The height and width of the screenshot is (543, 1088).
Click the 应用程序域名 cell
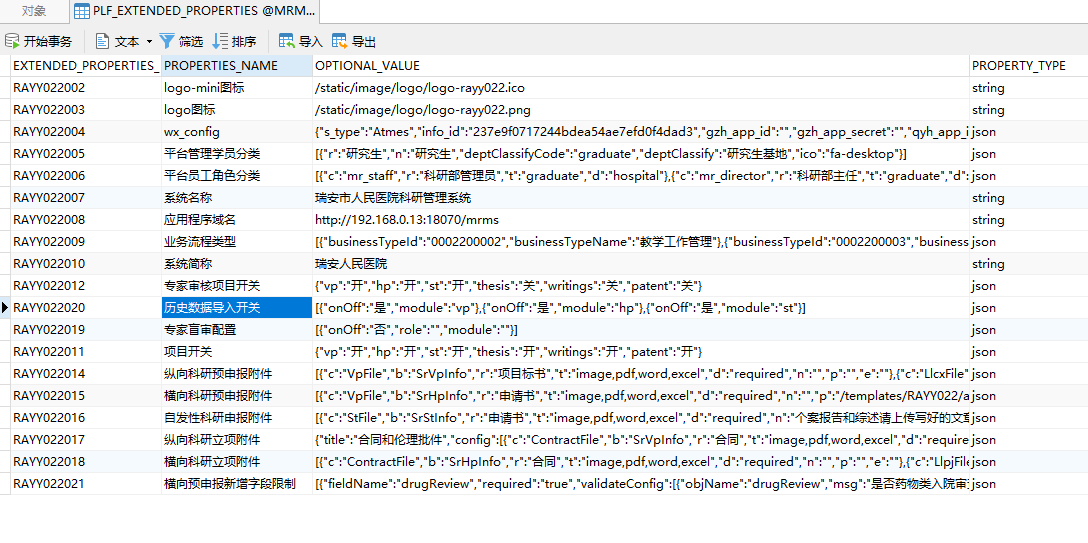(x=237, y=220)
